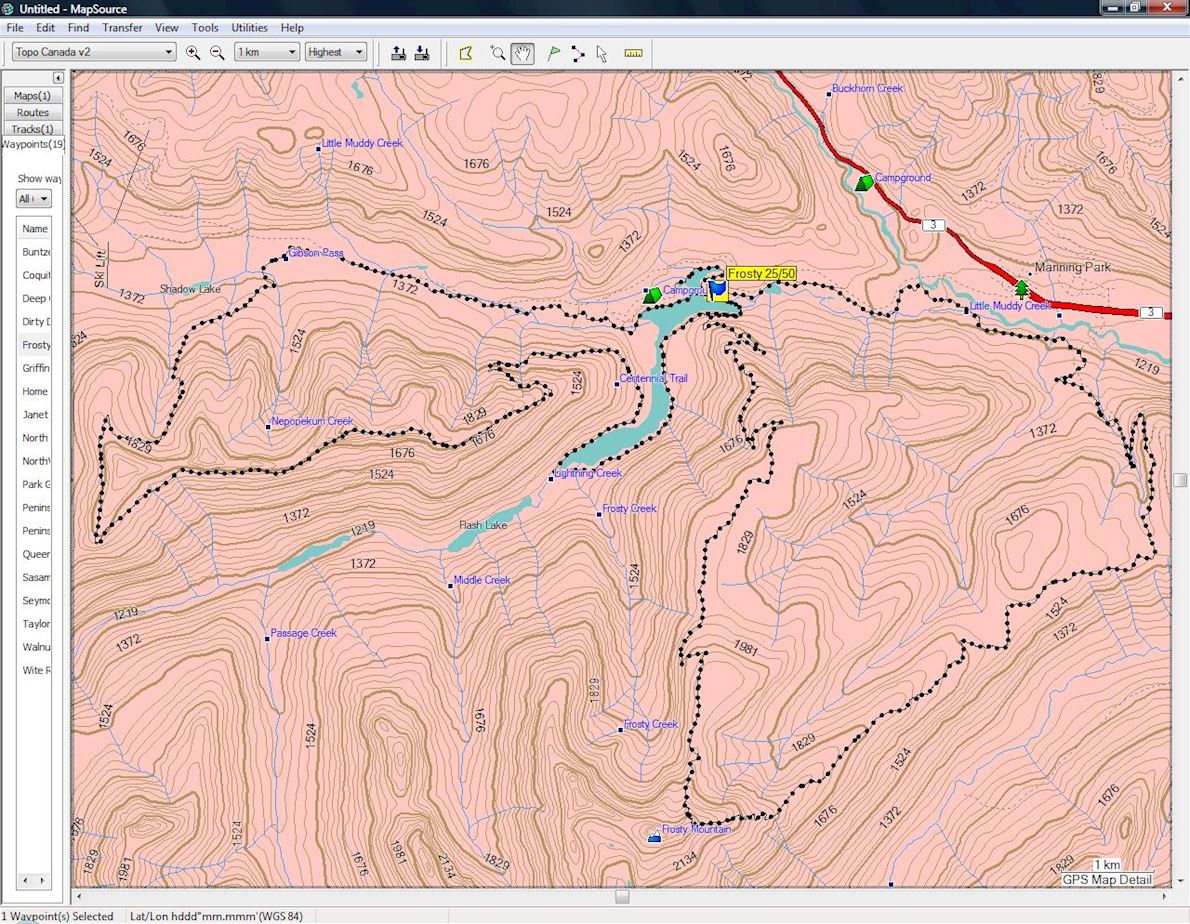1190x924 pixels.
Task: Click the Highway 3 shield near Campground
Action: pos(933,225)
